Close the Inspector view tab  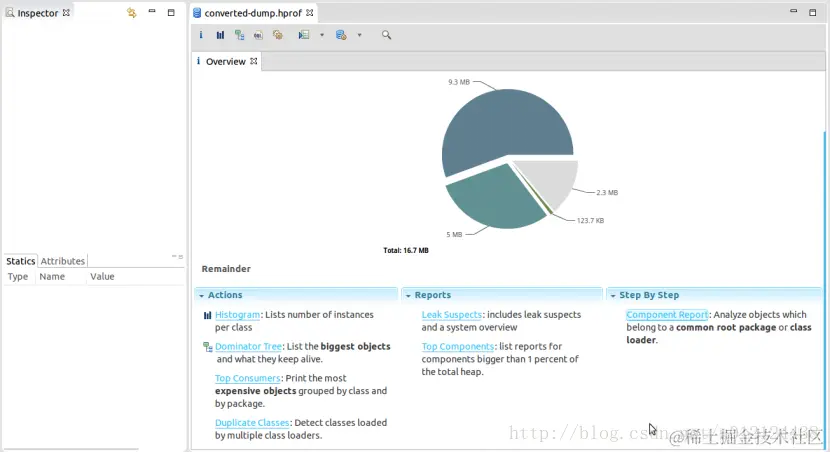pos(66,12)
